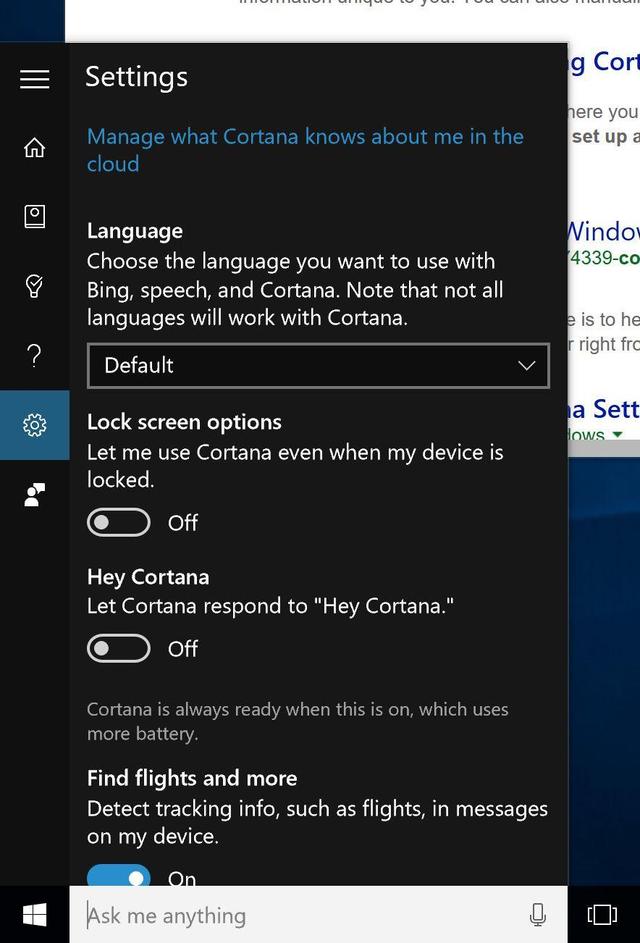Focus the Ask me anything search box

(300, 914)
